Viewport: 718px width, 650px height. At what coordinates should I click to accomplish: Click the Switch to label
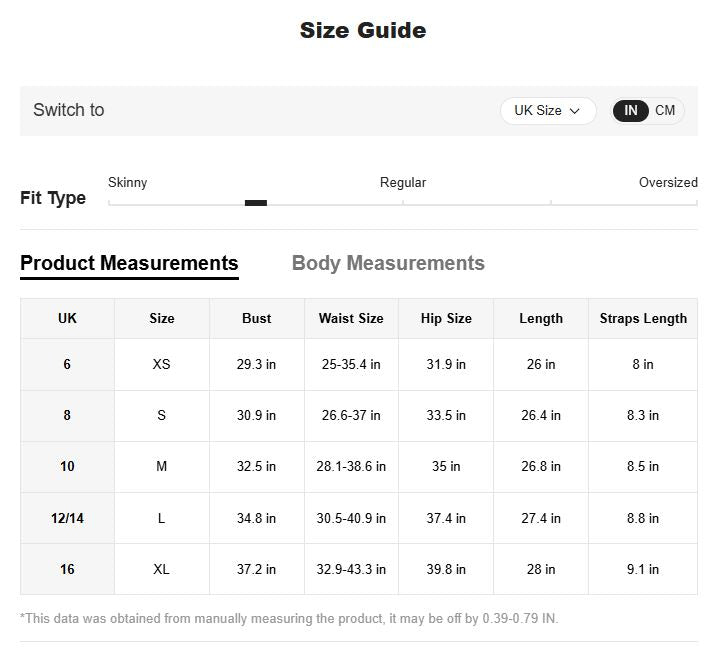(68, 110)
